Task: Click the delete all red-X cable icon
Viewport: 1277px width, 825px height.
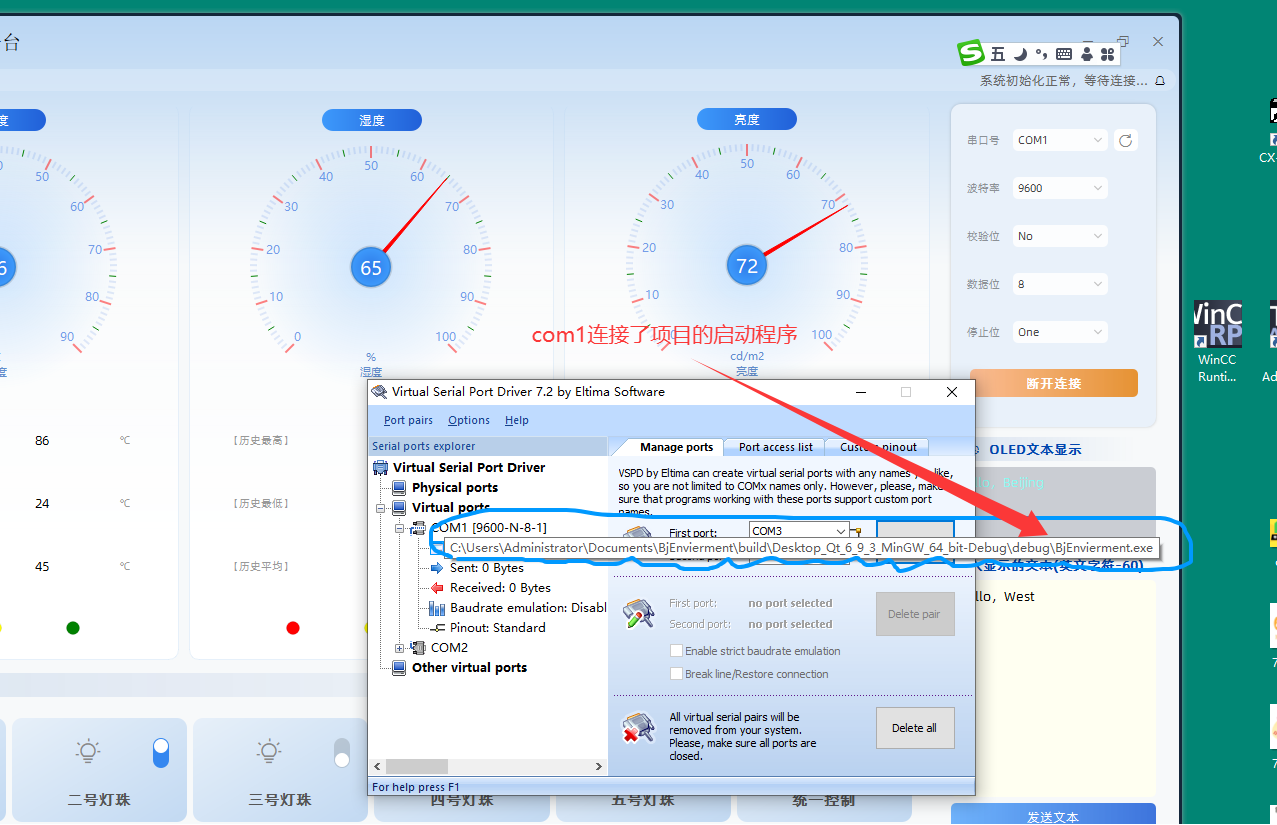Action: (x=638, y=727)
